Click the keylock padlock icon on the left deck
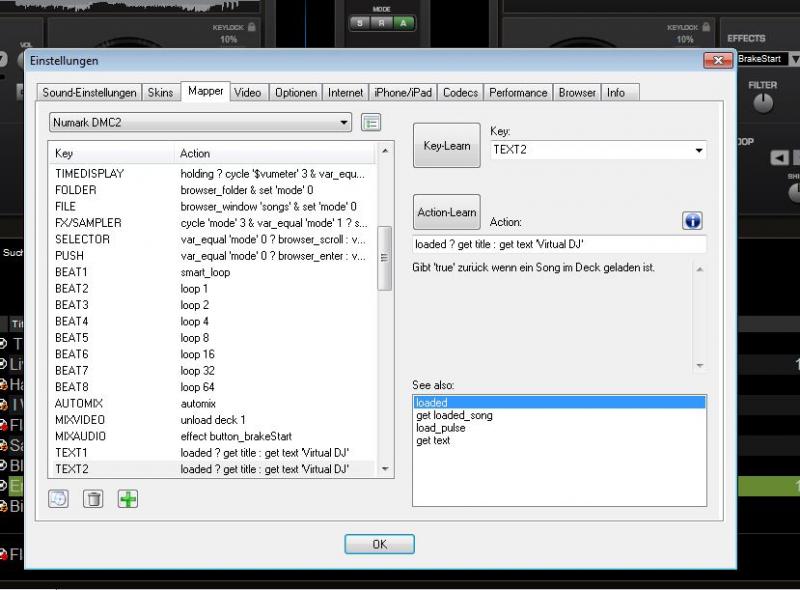 pos(252,27)
